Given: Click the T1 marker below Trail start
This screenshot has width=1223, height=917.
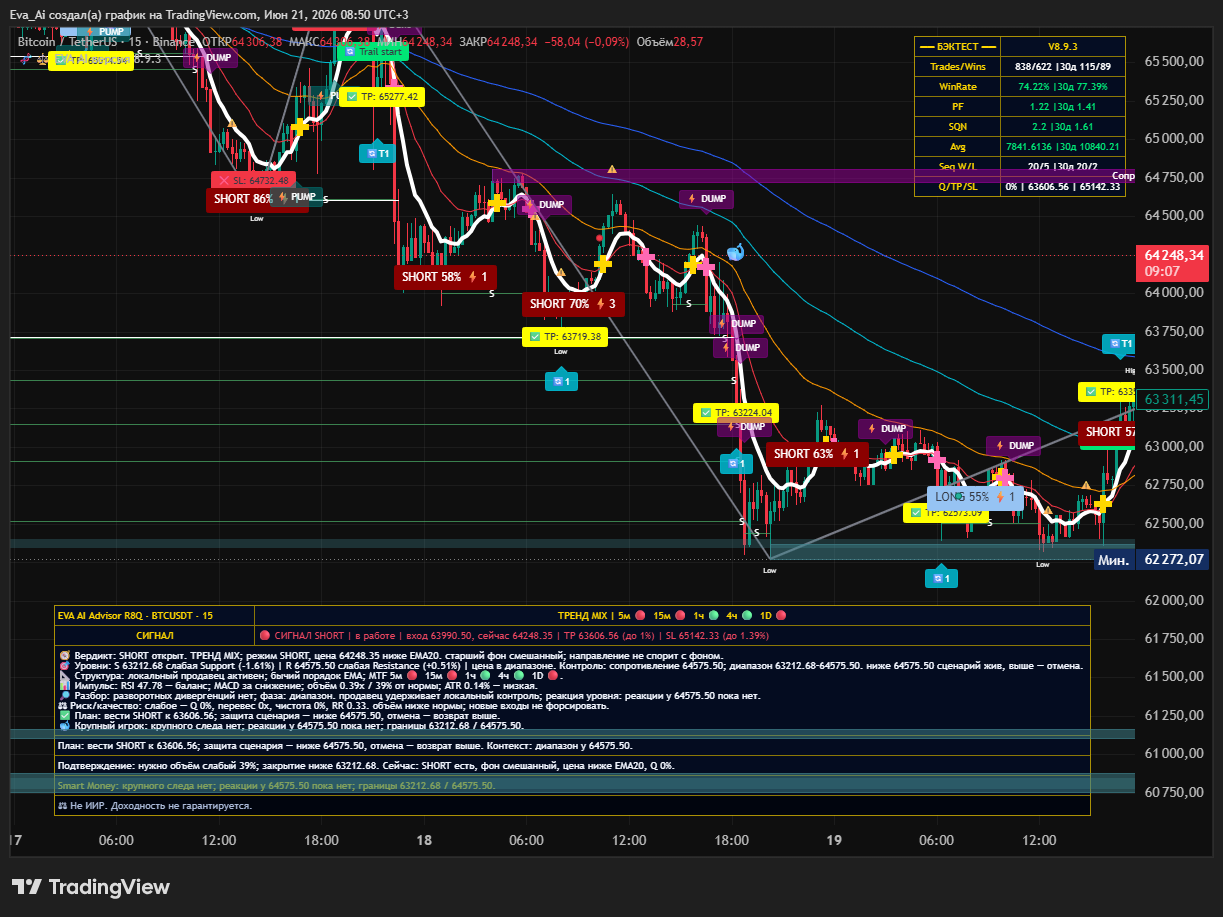Looking at the screenshot, I should 377,153.
